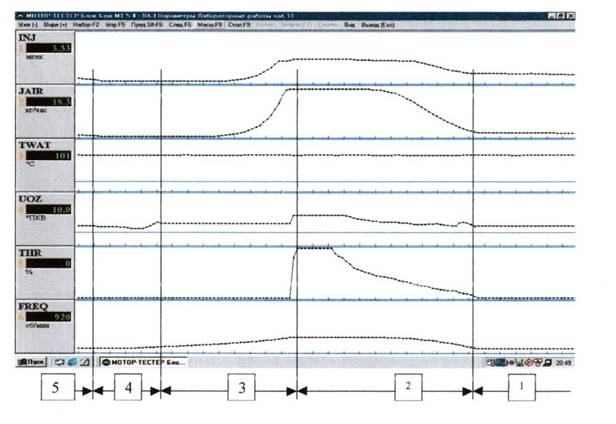Select the 'Пред.Sft-F6' menu item
616x424 pixels.
(x=147, y=25)
